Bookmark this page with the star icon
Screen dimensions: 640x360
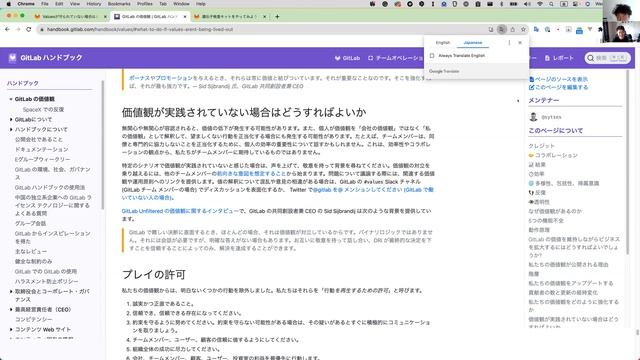point(523,29)
